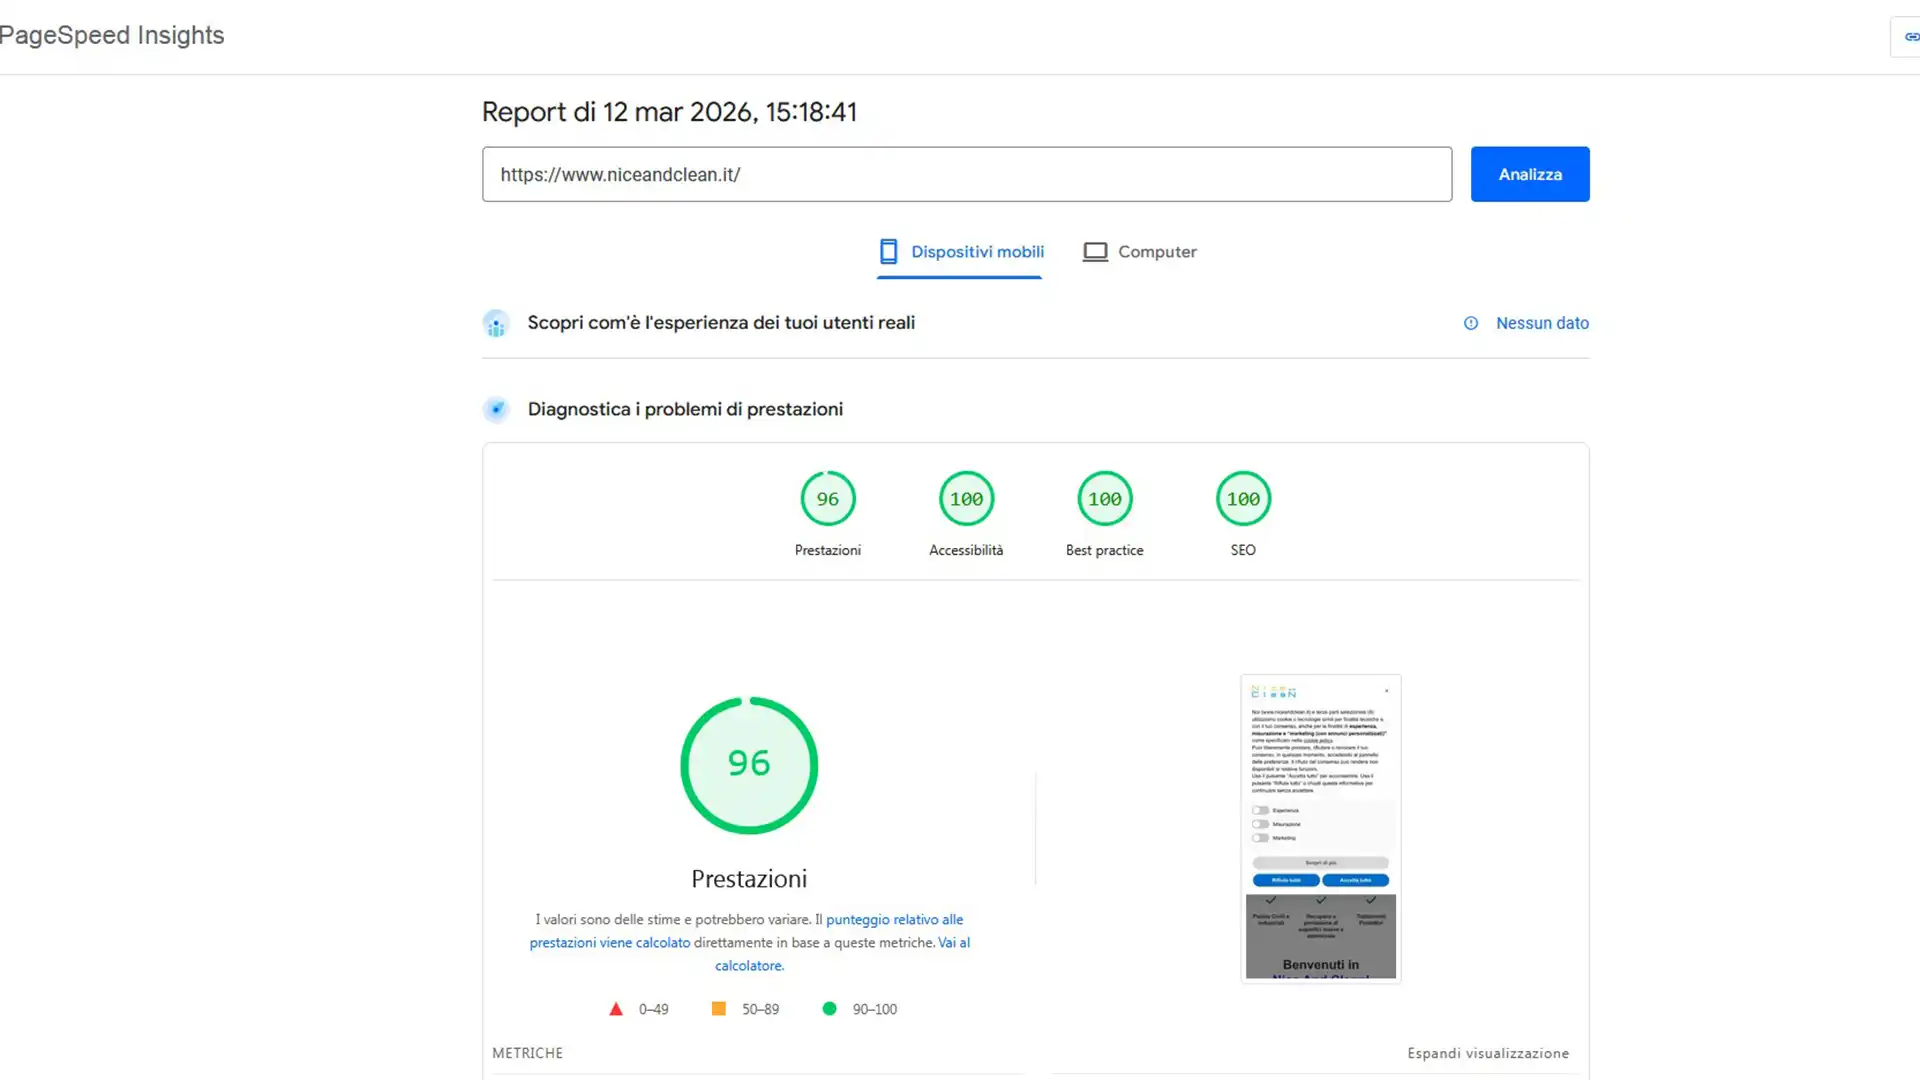This screenshot has height=1080, width=1920.
Task: Open the mobile page screenshot thumbnail
Action: (1320, 828)
